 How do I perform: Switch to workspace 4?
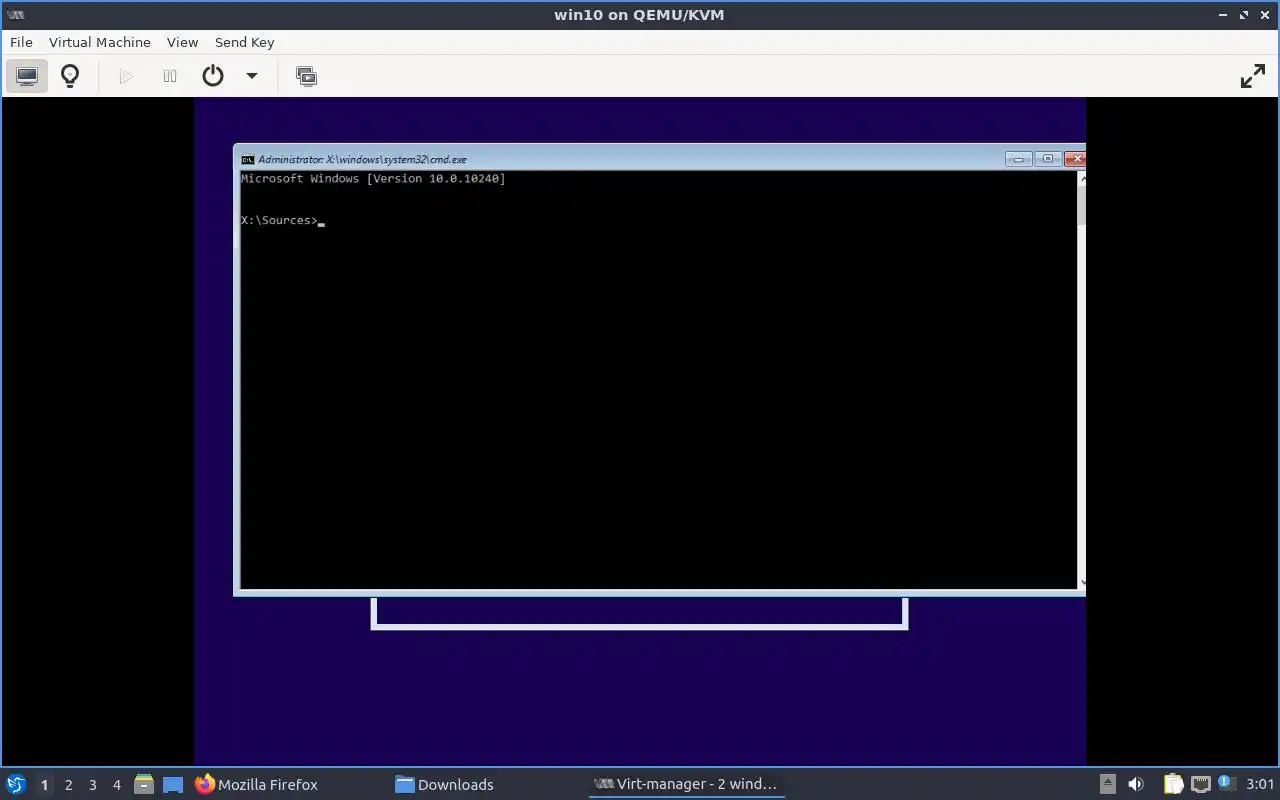[117, 785]
